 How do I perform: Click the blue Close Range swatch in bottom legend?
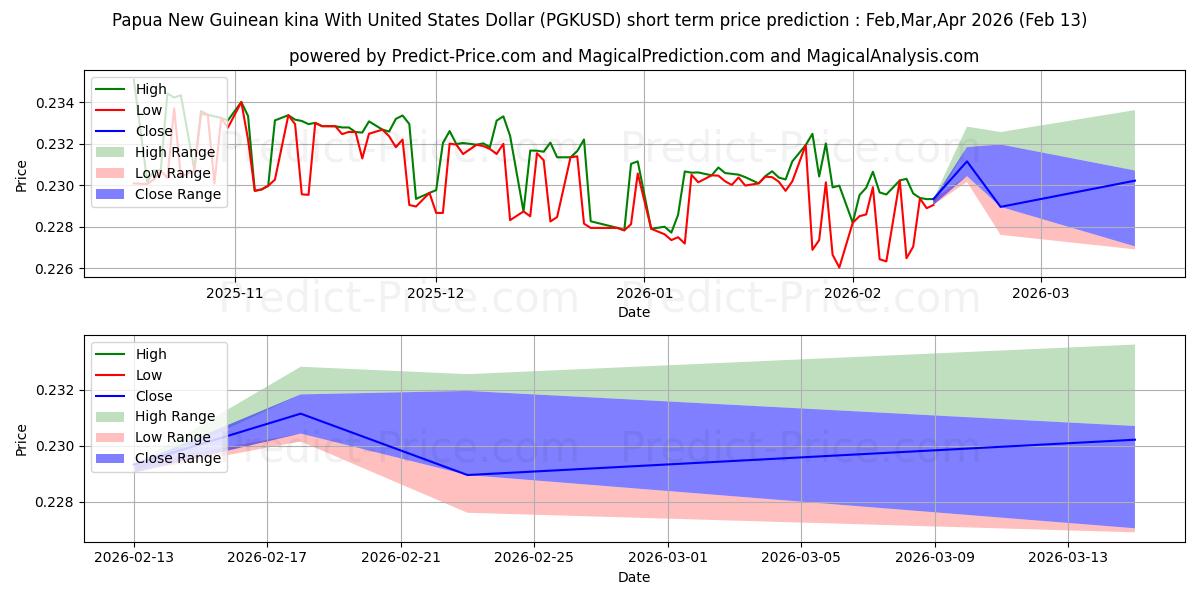(110, 458)
